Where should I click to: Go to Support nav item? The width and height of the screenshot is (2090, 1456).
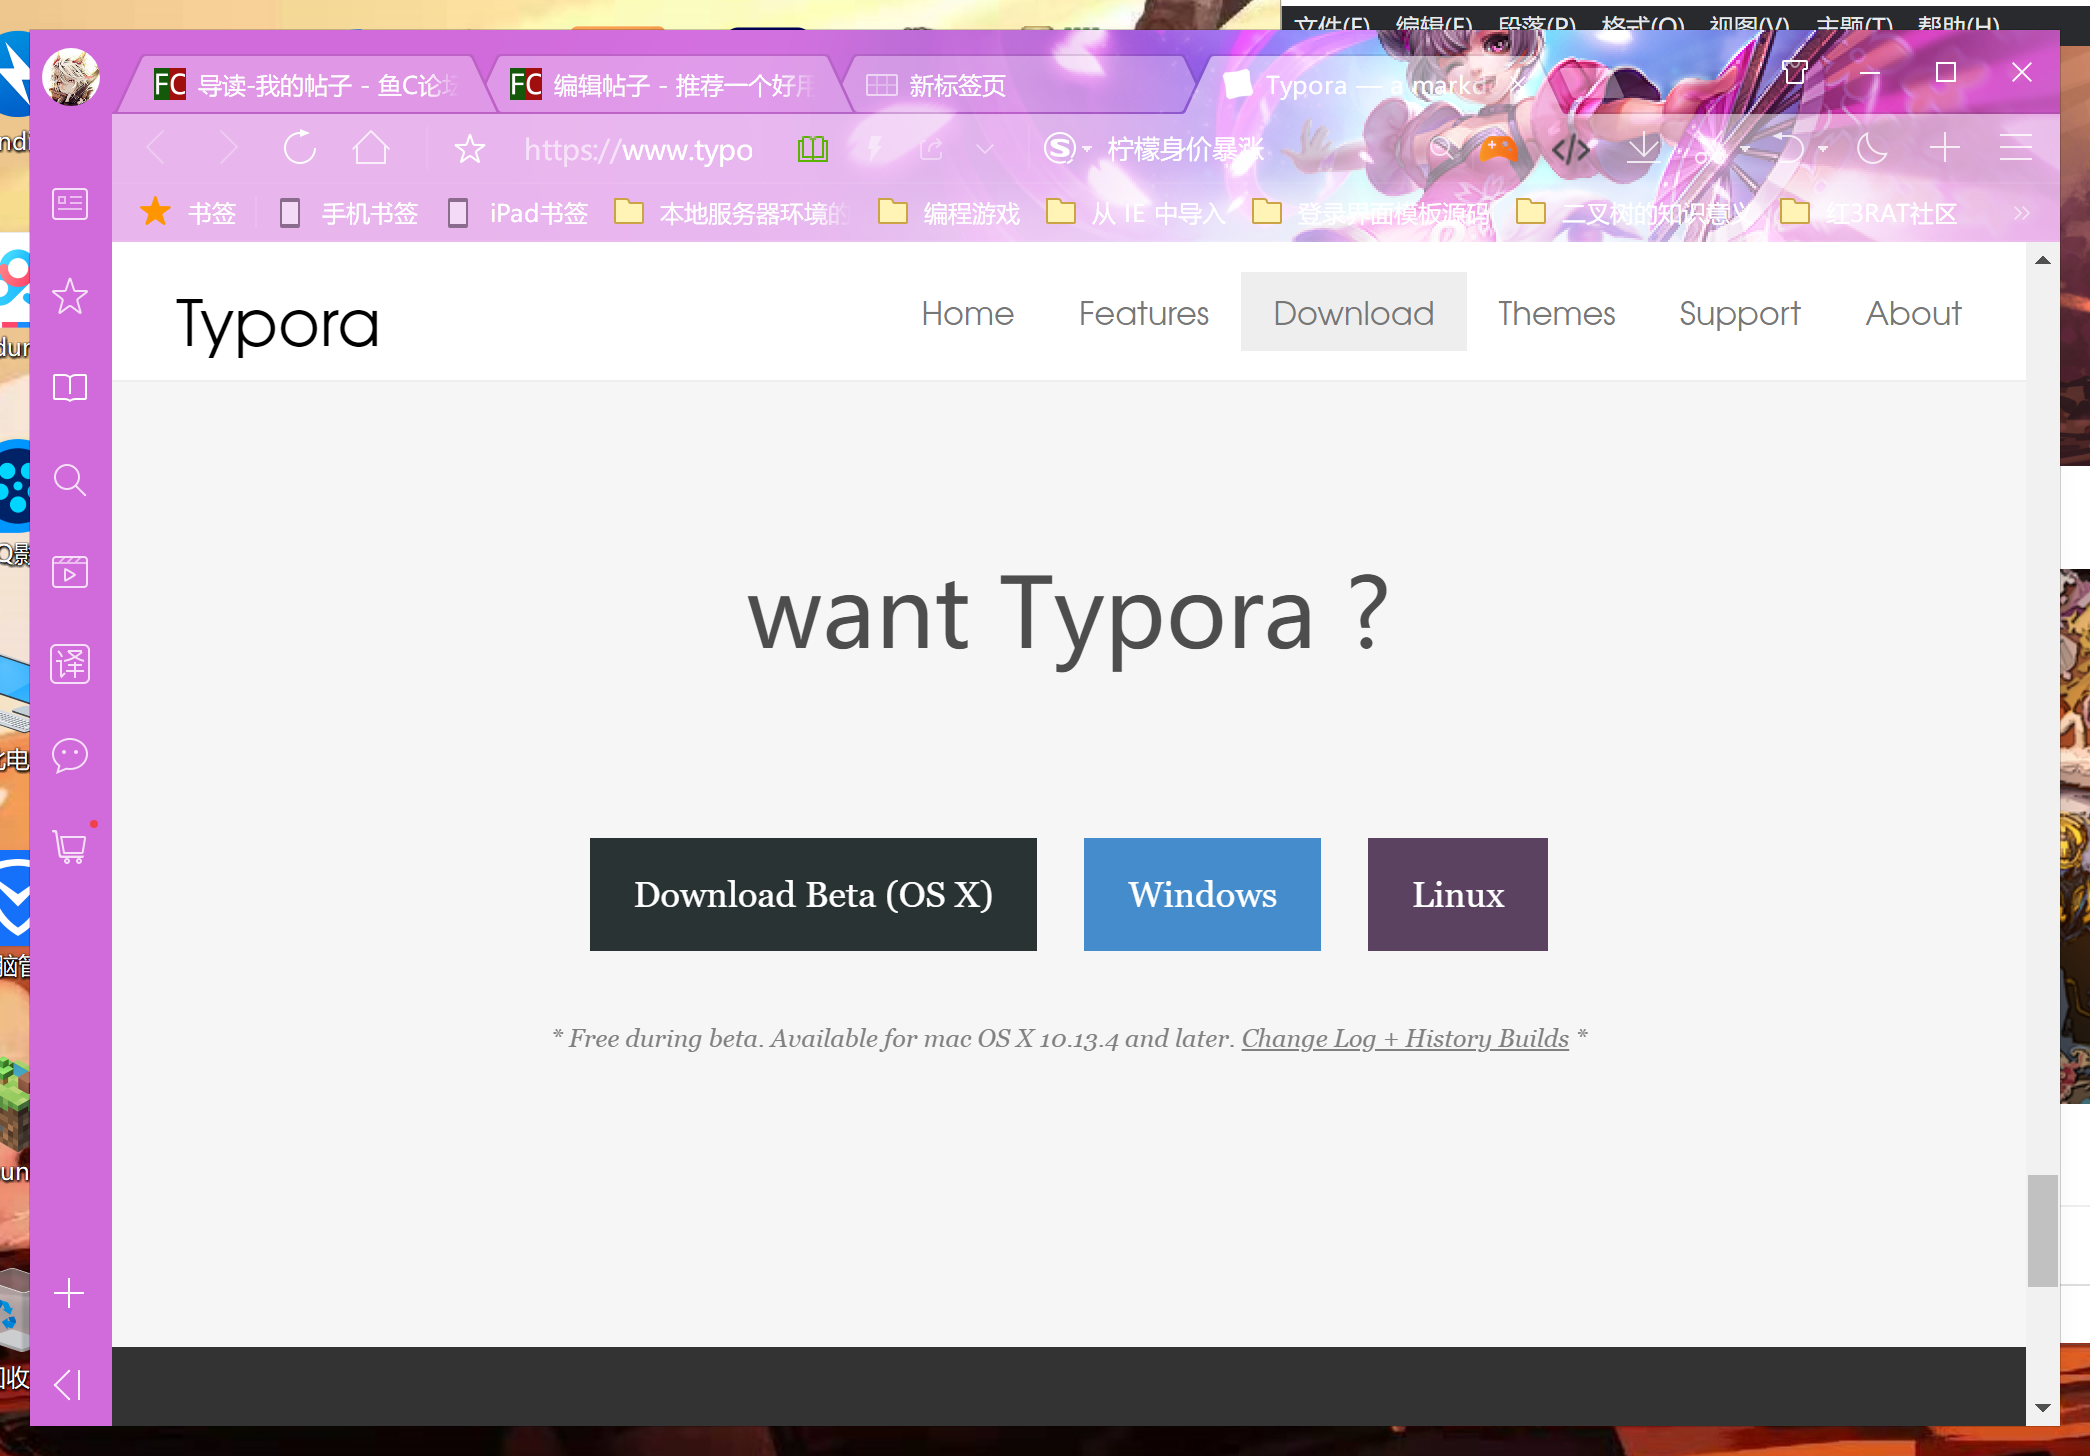[x=1739, y=313]
